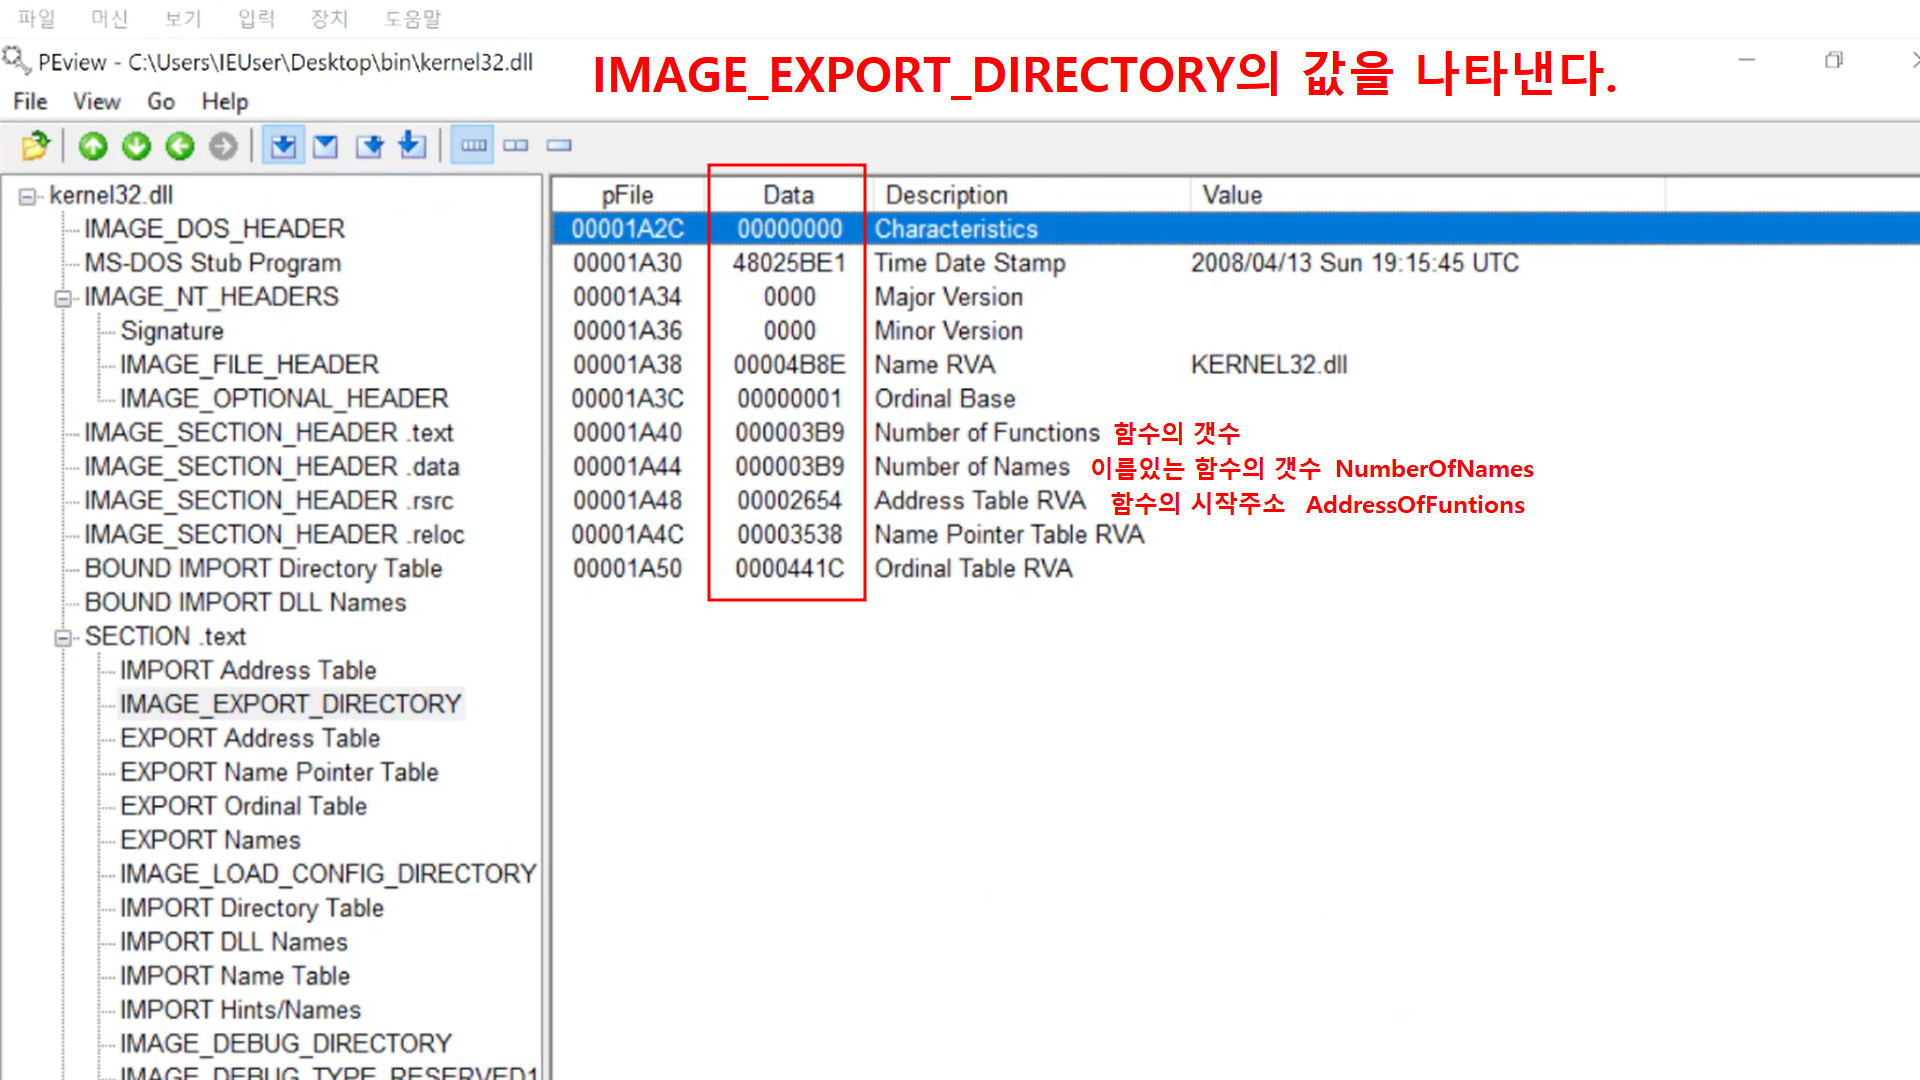Select IMPORT DLL Names tree item

[x=234, y=943]
